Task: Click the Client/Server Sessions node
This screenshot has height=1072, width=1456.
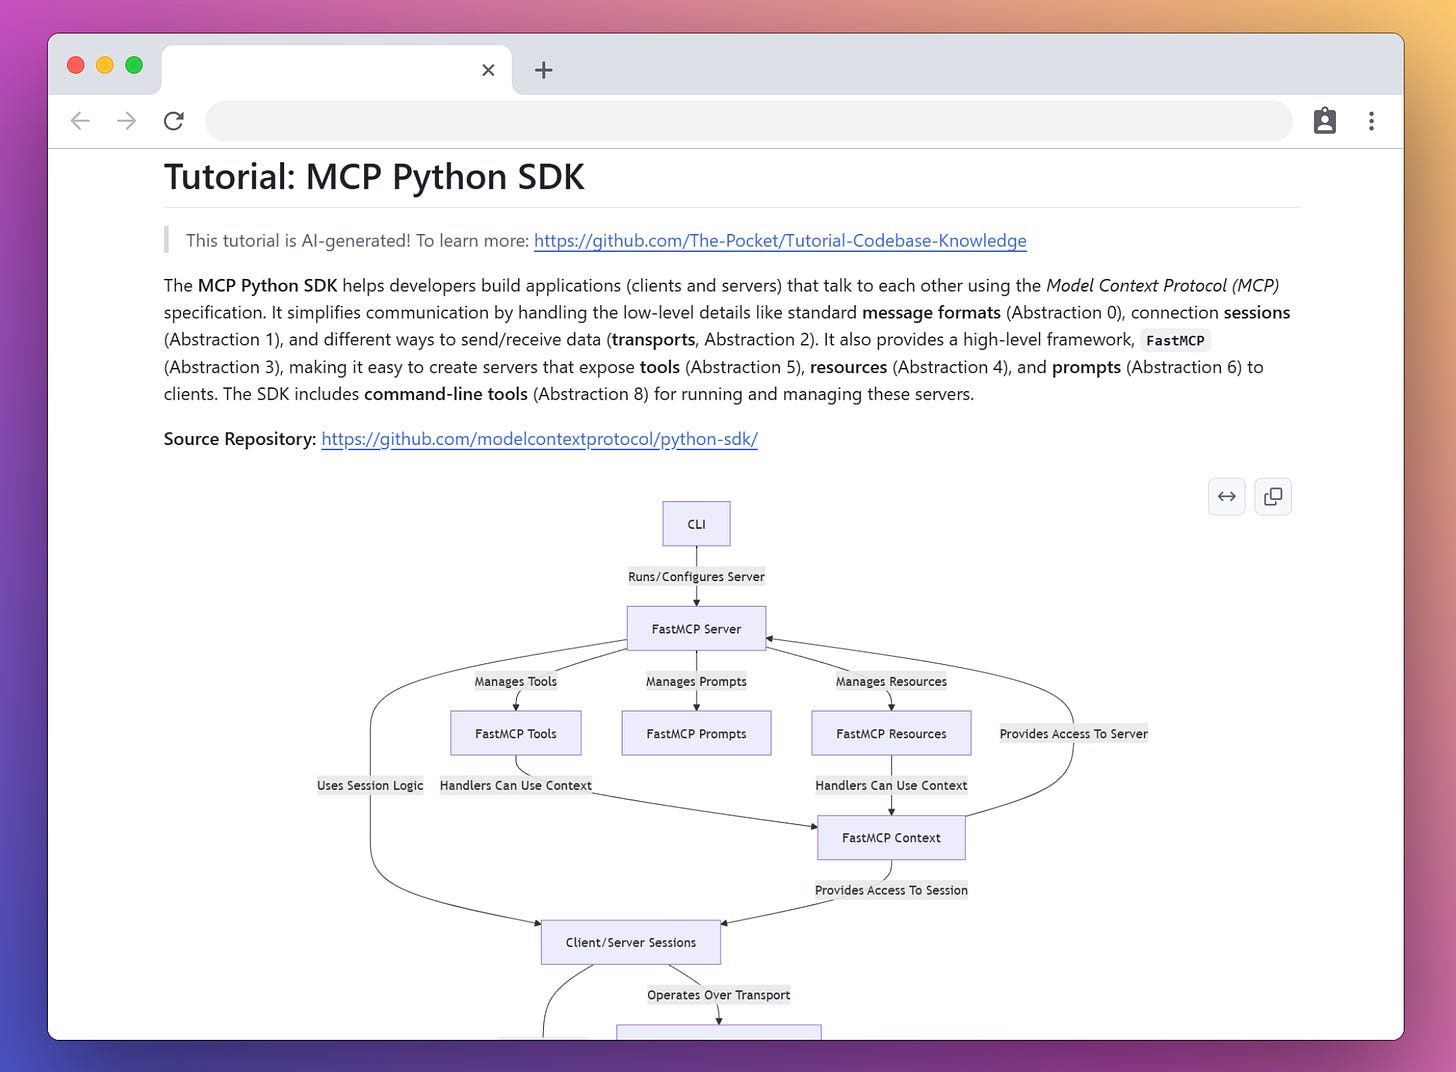Action: [630, 941]
